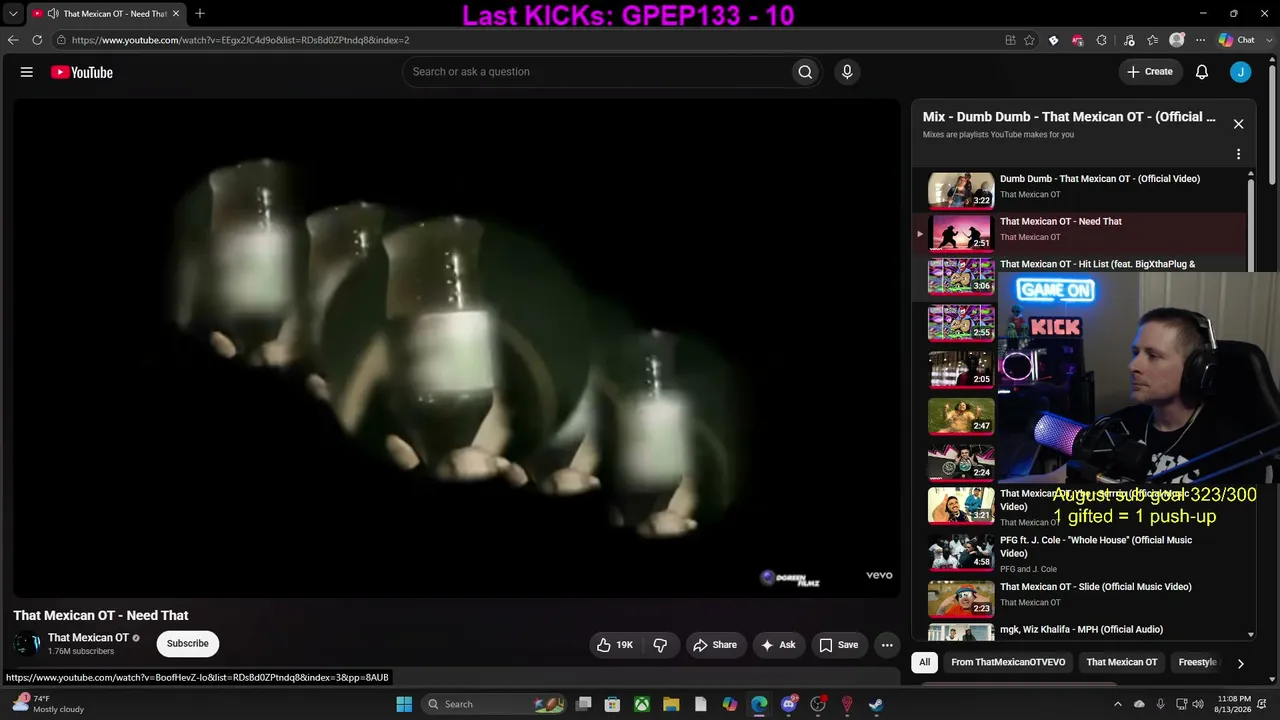Open Steam from the taskbar
The image size is (1280, 720).
click(876, 704)
